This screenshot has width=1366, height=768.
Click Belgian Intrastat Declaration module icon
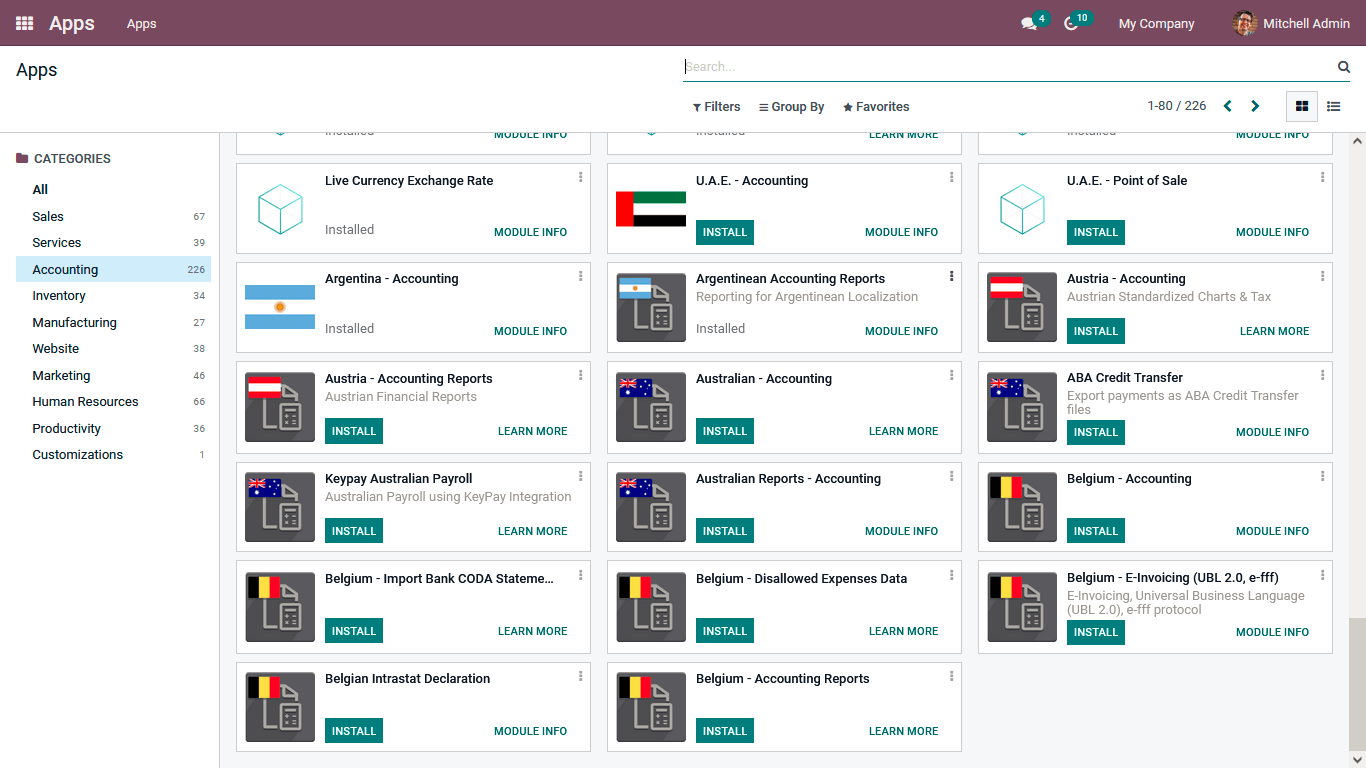coord(280,707)
